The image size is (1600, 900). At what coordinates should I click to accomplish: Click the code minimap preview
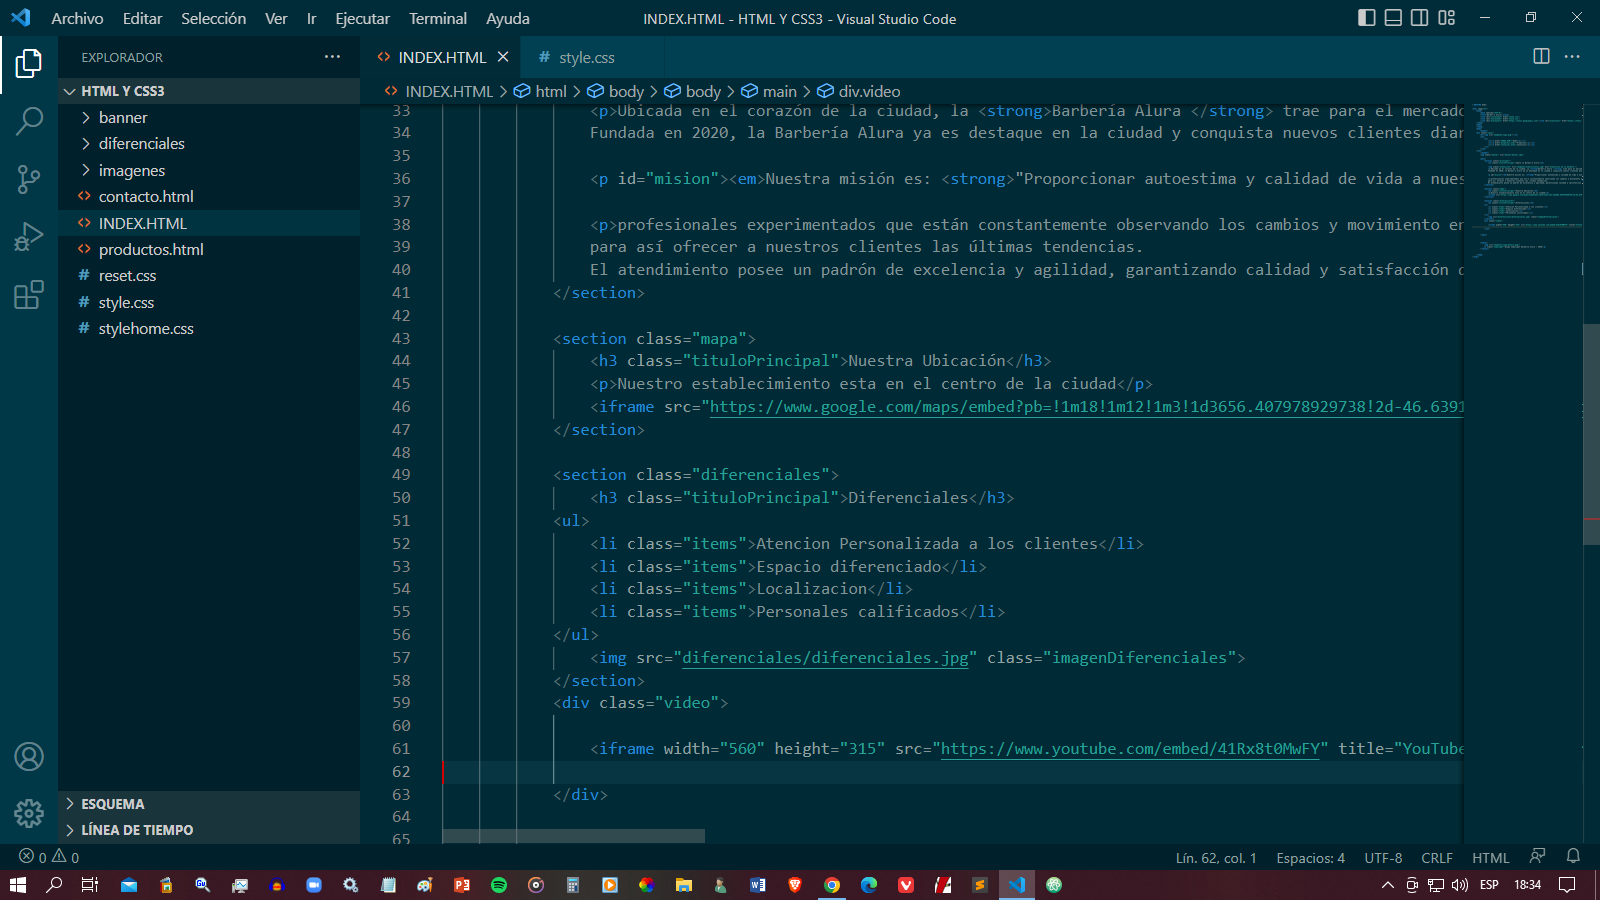tap(1523, 180)
